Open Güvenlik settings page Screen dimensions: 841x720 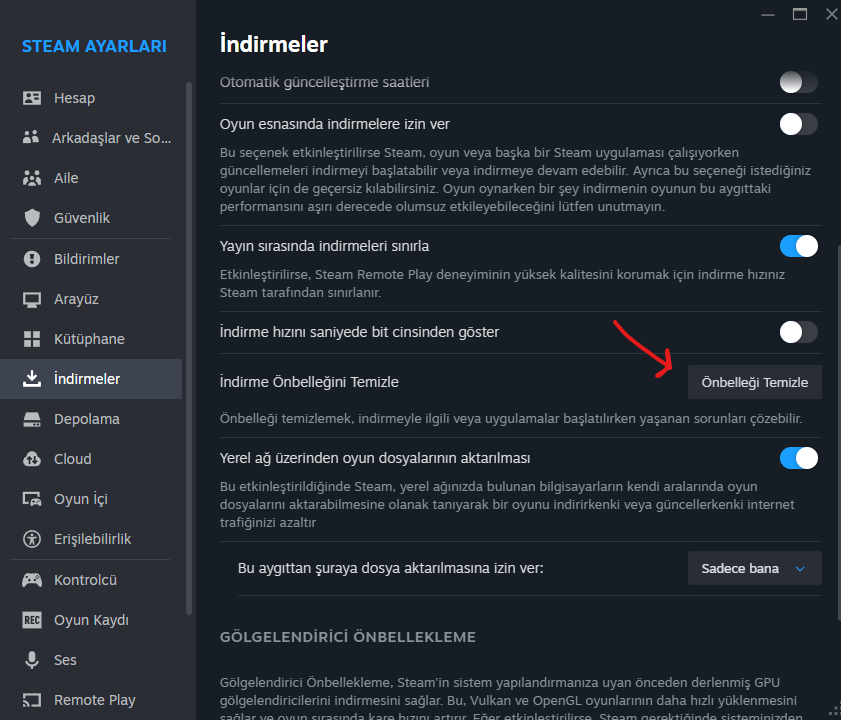tap(91, 218)
